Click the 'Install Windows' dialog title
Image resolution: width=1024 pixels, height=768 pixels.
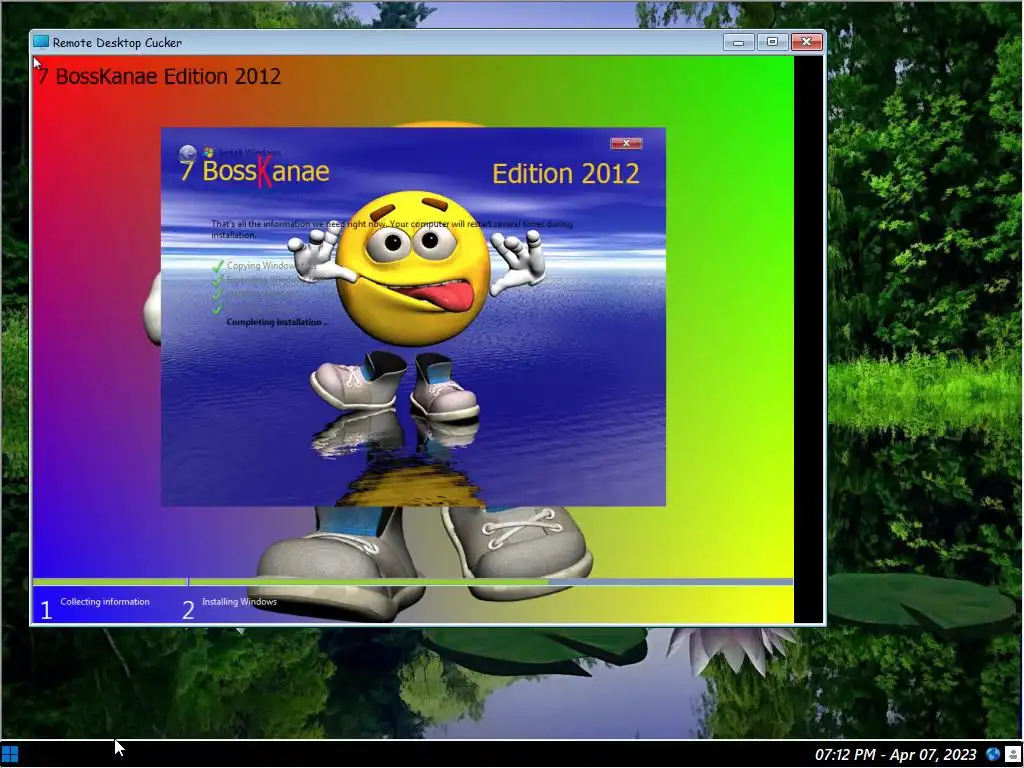click(x=250, y=153)
